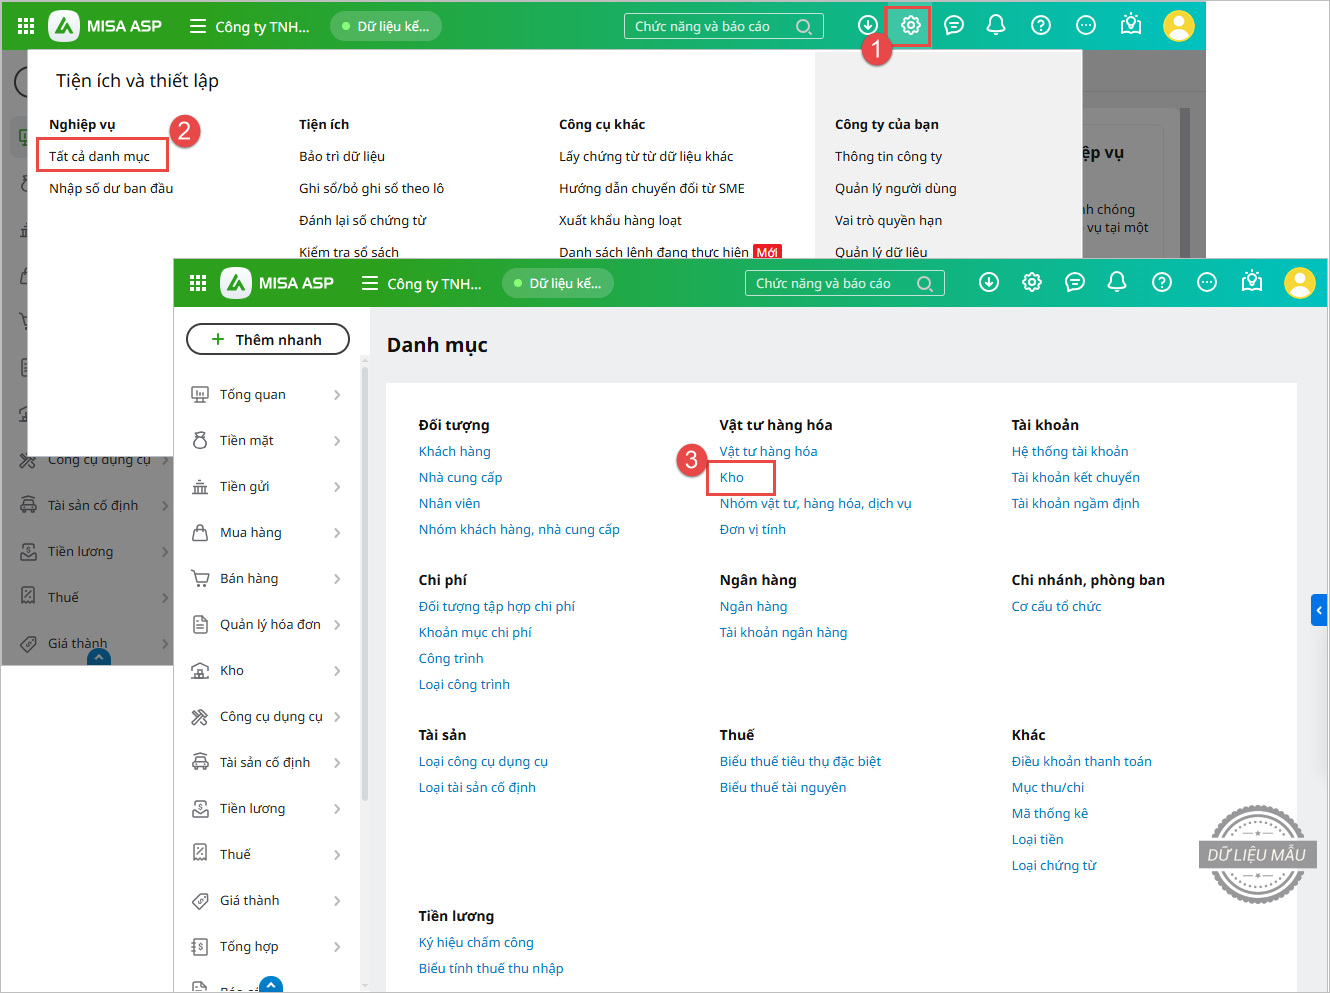Click the Tiền gửi bank icon
The height and width of the screenshot is (993, 1330).
pyautogui.click(x=200, y=487)
